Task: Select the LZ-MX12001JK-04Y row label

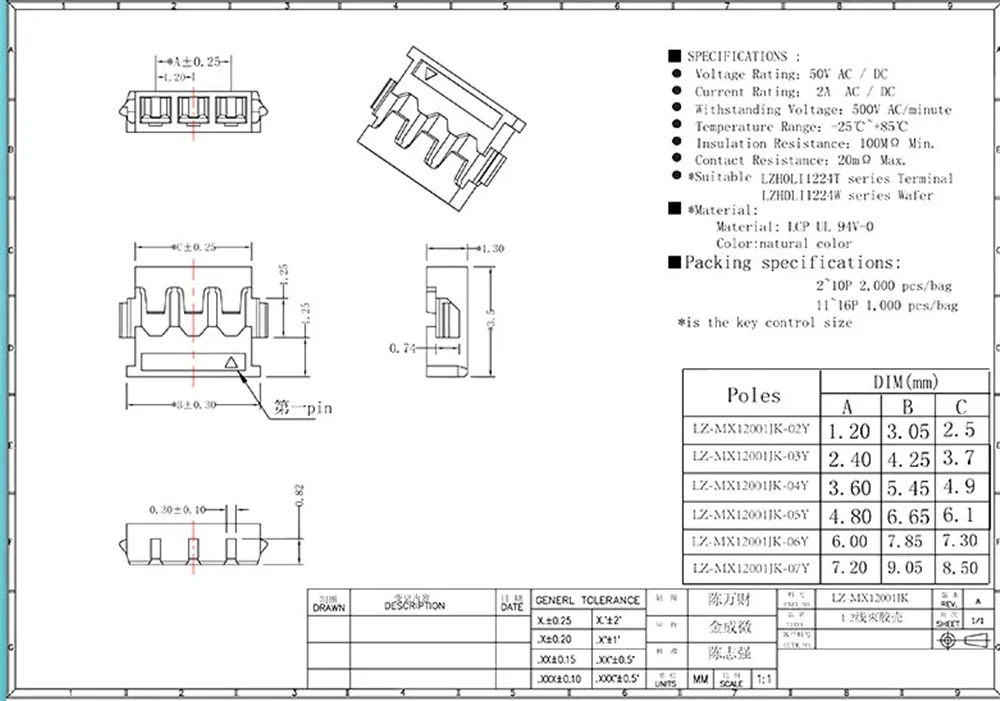Action: point(751,486)
